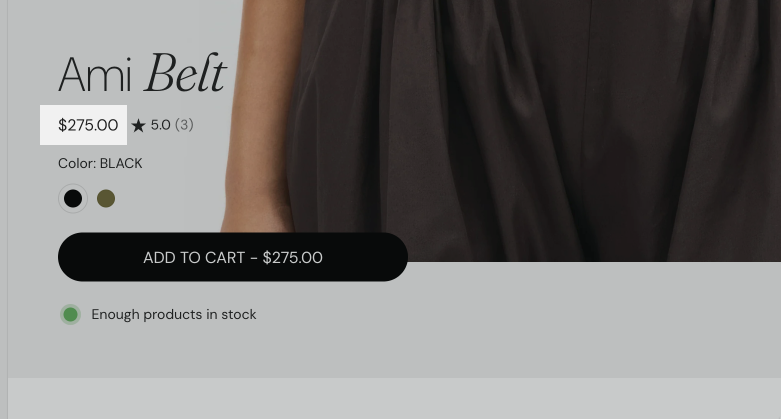Click the Color: BLACK label
Viewport: 781px width, 419px height.
point(100,163)
